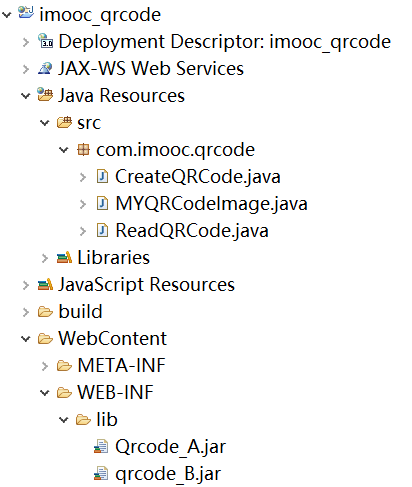The width and height of the screenshot is (412, 487).
Task: Collapse the src folder arrow
Action: 45,123
